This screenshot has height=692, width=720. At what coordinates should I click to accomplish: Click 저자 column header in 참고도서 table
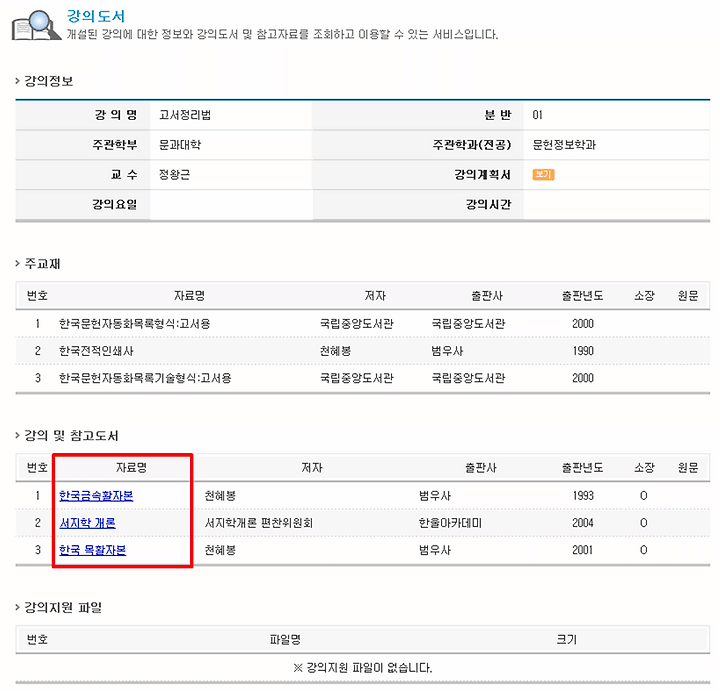(312, 467)
